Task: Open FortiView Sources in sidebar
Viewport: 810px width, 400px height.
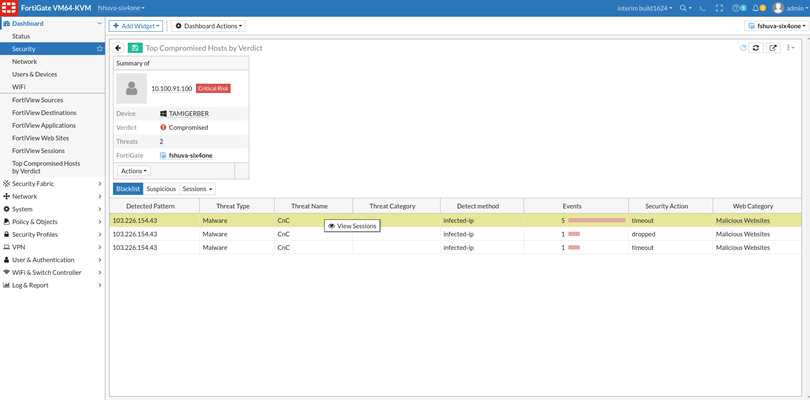Action: (x=38, y=100)
